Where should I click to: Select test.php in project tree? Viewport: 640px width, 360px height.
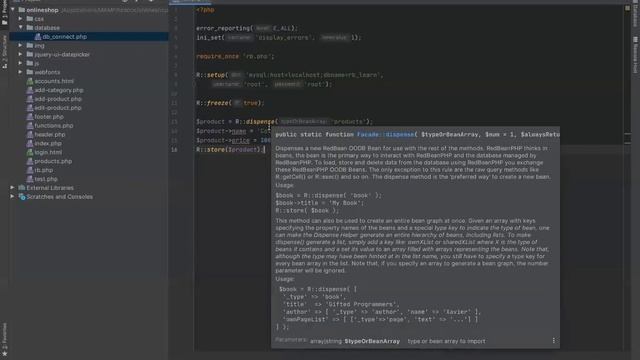(x=46, y=179)
